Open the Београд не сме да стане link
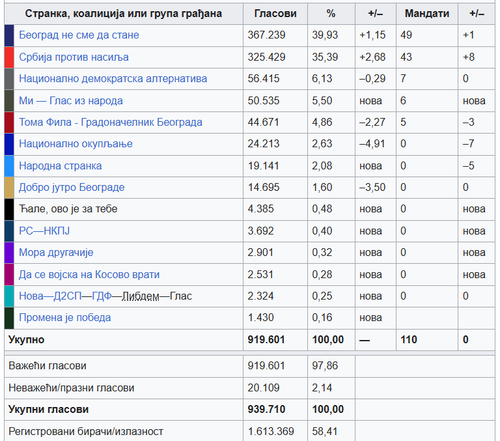 point(79,35)
